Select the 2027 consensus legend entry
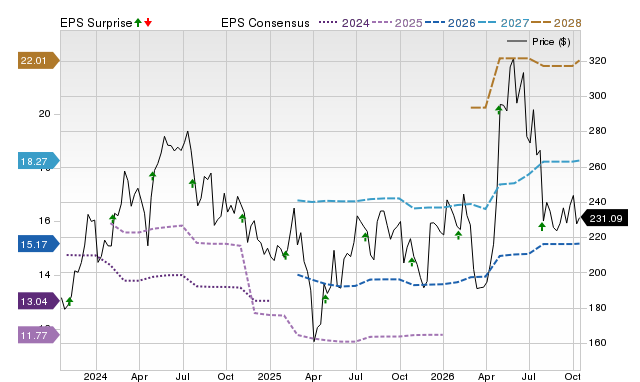This screenshot has height=382, width=640. (x=503, y=23)
